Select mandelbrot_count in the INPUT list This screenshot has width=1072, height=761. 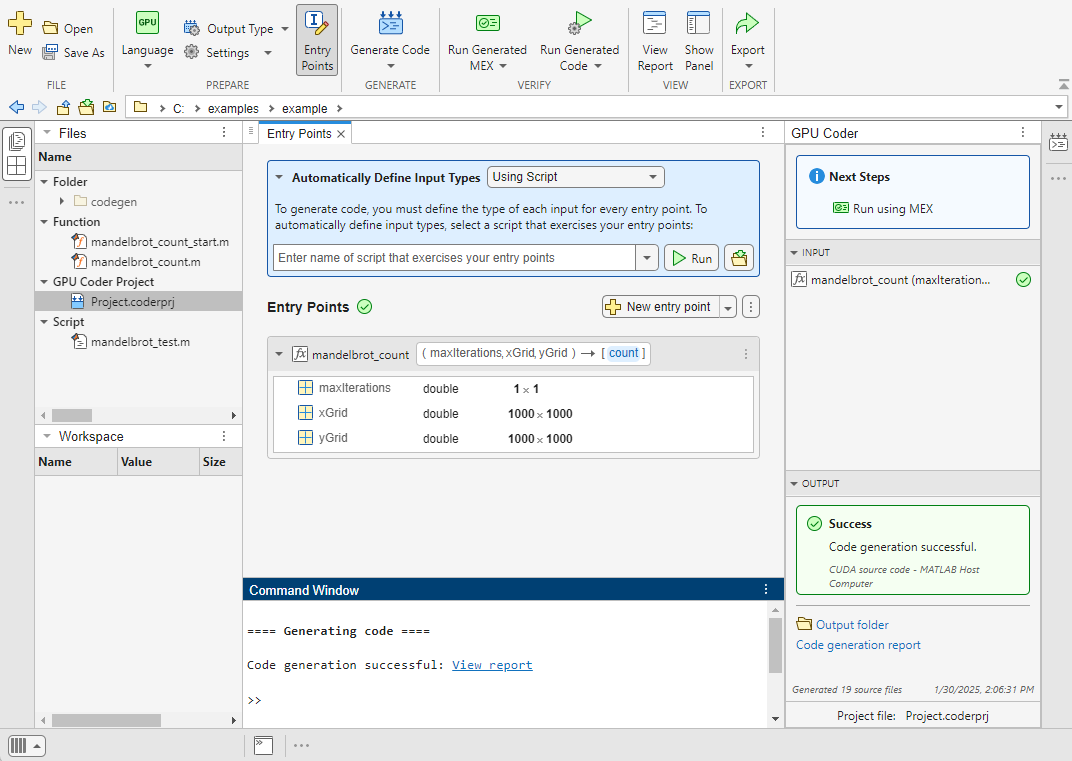tap(912, 280)
